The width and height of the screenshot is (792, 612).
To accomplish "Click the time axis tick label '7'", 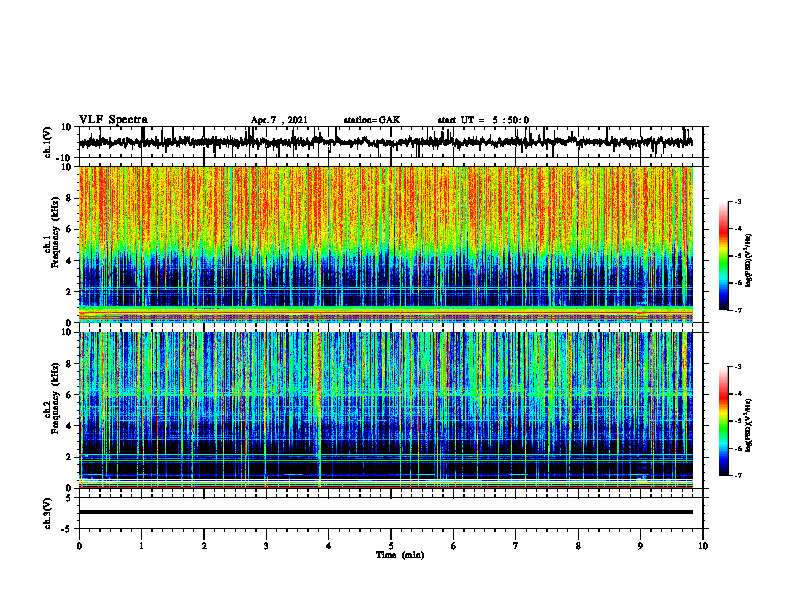I will [516, 546].
